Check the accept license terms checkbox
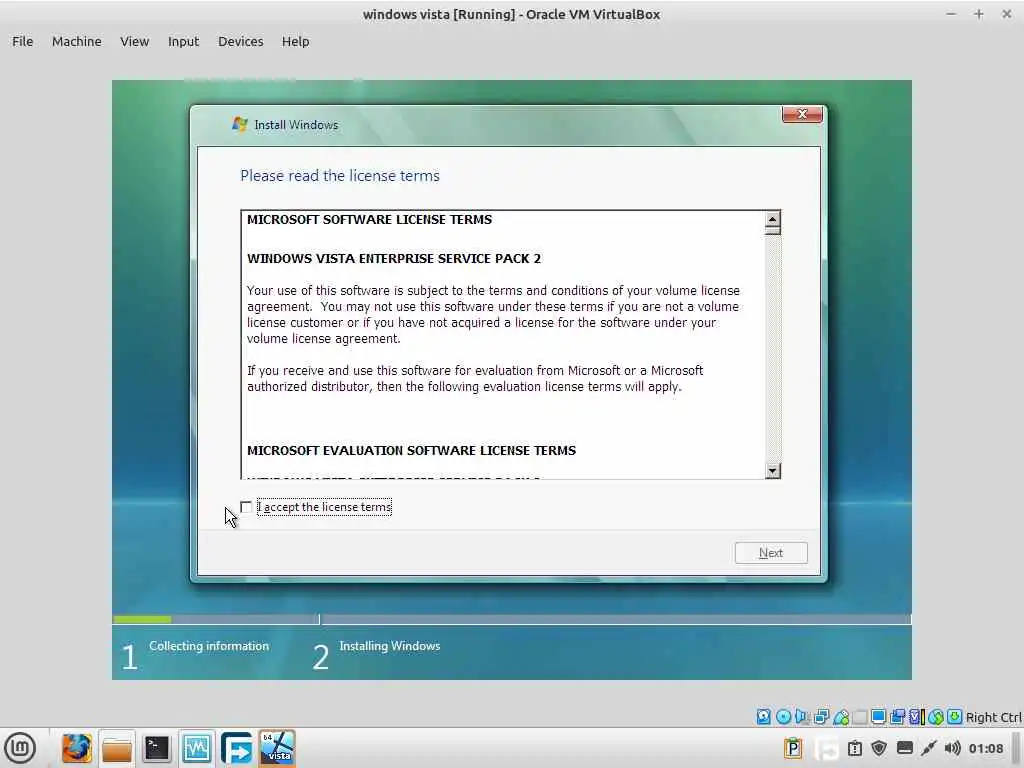Screen dimensions: 1024x768 [x=246, y=507]
